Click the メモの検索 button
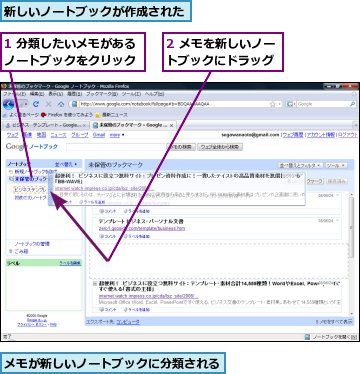This screenshot has width=360, height=374. pos(181,147)
